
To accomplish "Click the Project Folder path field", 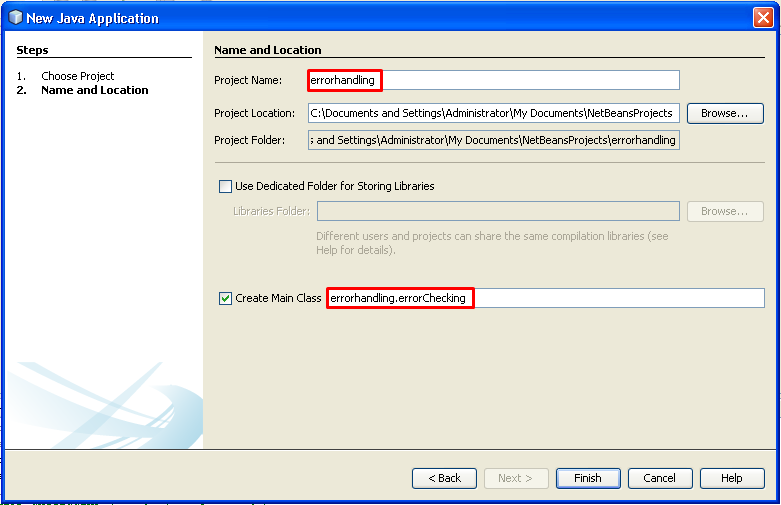I will (x=494, y=140).
